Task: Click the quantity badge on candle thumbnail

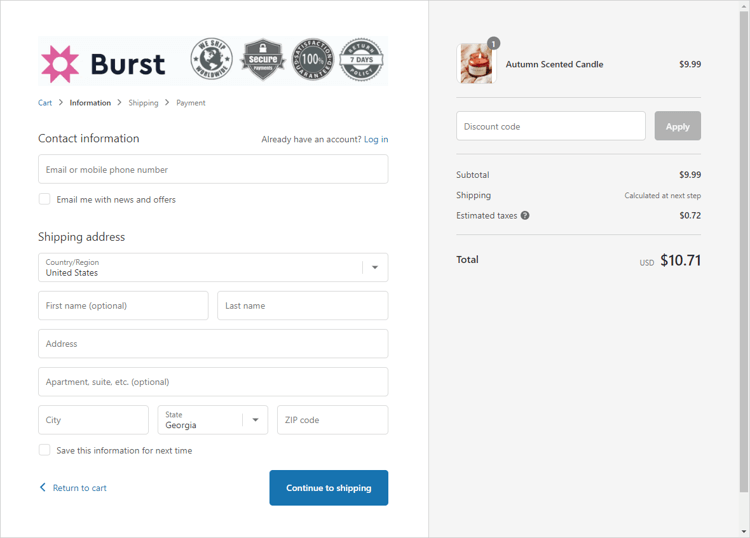Action: click(494, 44)
